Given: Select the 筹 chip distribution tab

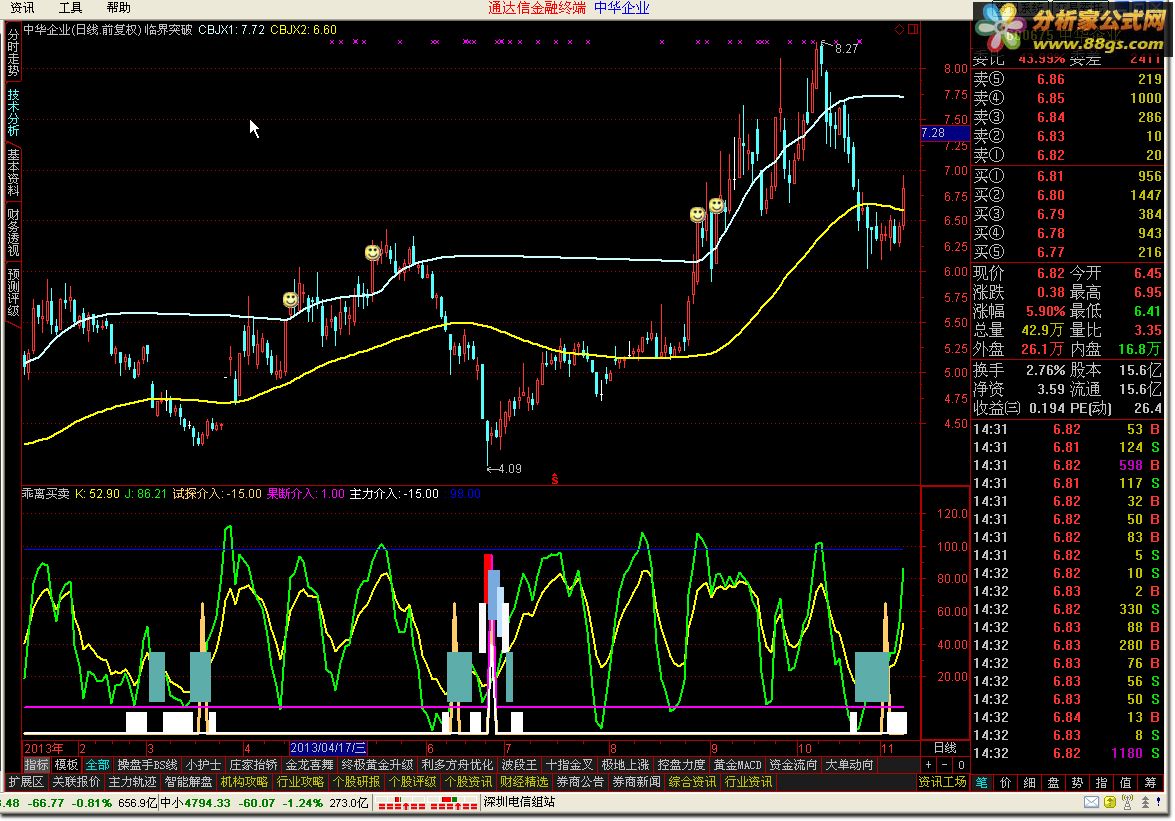Looking at the screenshot, I should tap(1150, 782).
